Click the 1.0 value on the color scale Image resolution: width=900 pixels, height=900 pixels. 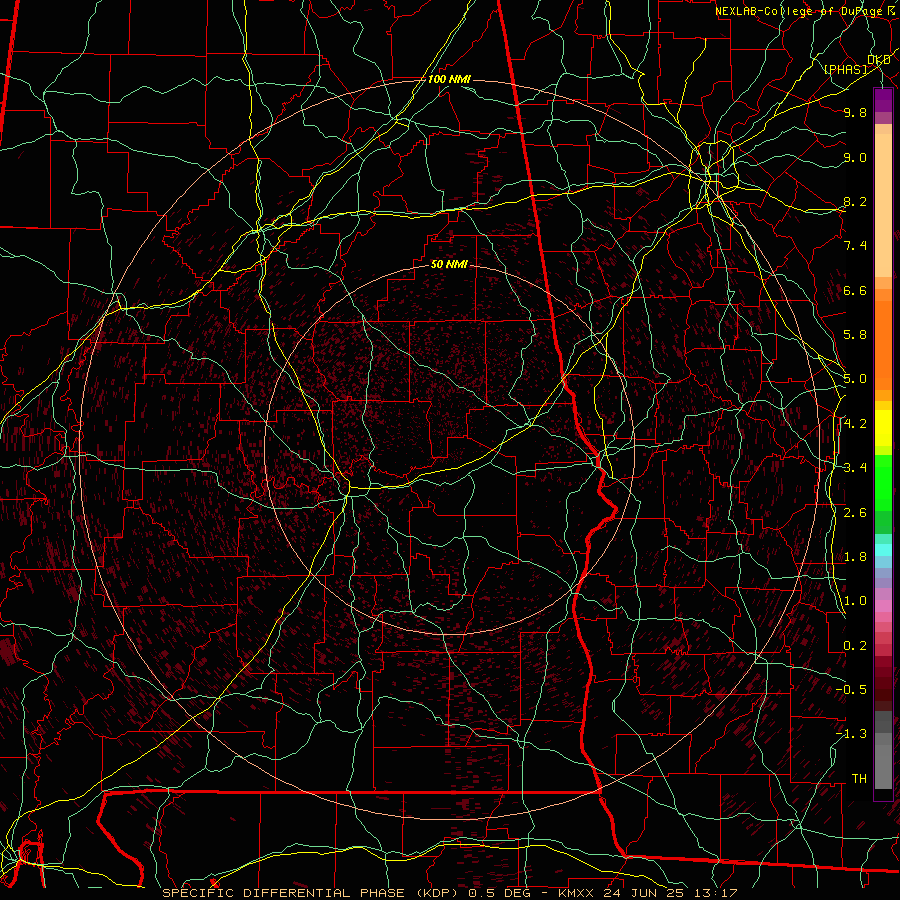(855, 601)
